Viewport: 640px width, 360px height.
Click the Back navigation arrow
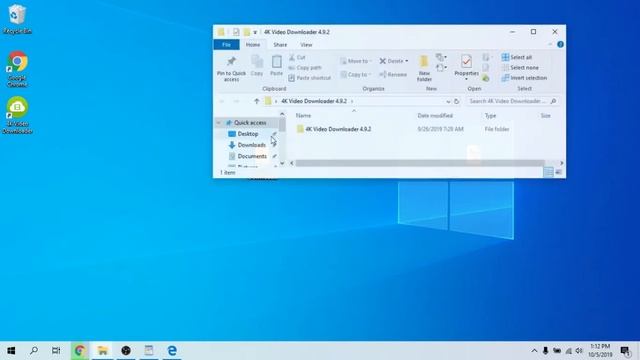click(x=222, y=101)
